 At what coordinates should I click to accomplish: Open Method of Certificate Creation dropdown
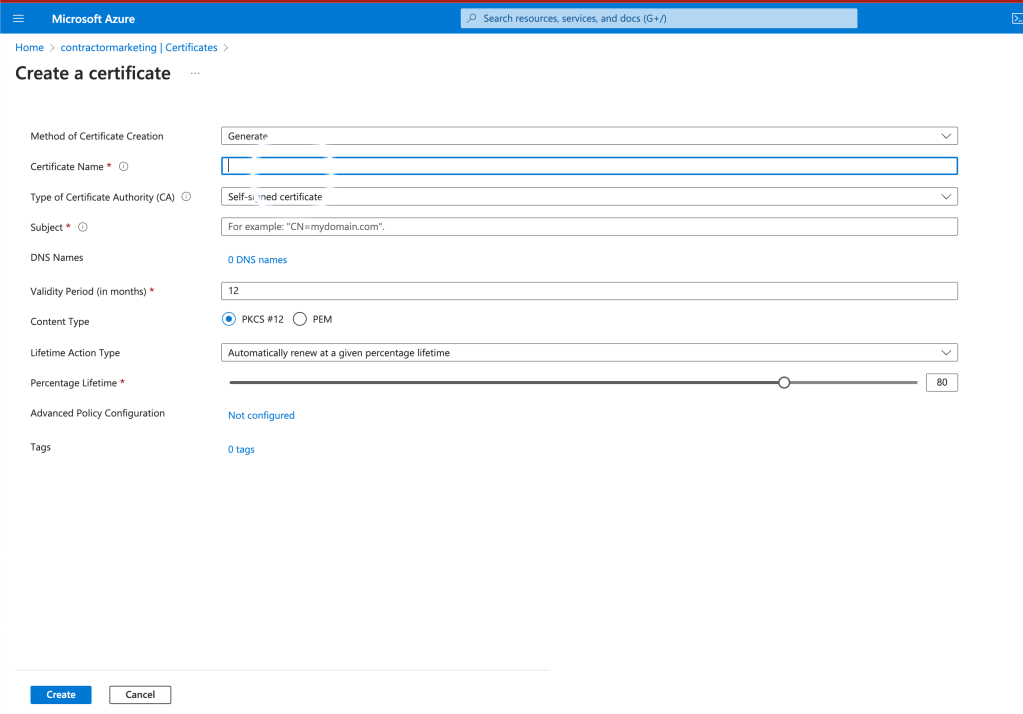click(589, 136)
